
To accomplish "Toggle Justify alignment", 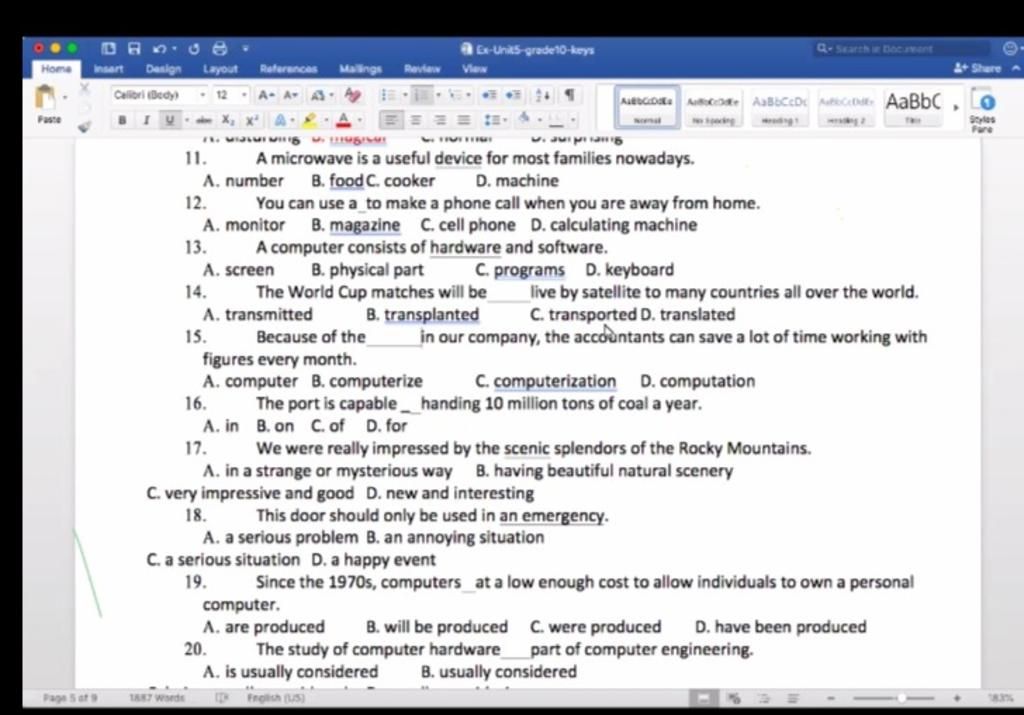I will [464, 120].
